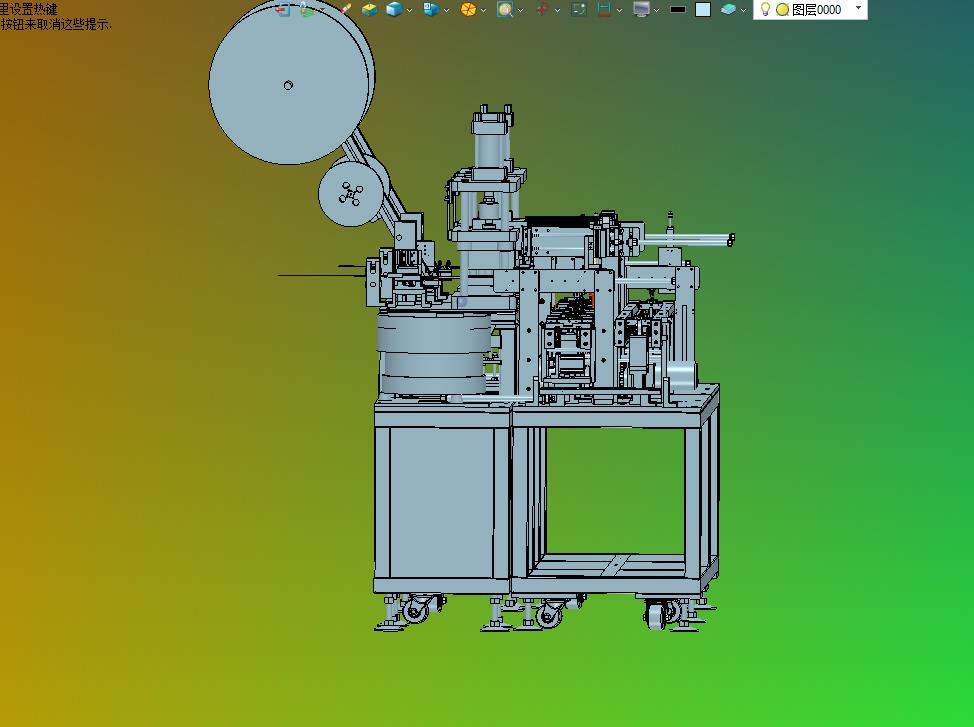Click the teal layer stack icon
The height and width of the screenshot is (727, 974).
tap(728, 9)
